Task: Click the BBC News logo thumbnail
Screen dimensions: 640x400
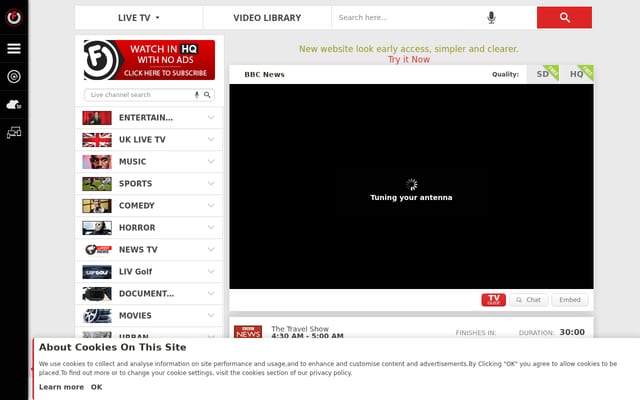Action: click(248, 331)
